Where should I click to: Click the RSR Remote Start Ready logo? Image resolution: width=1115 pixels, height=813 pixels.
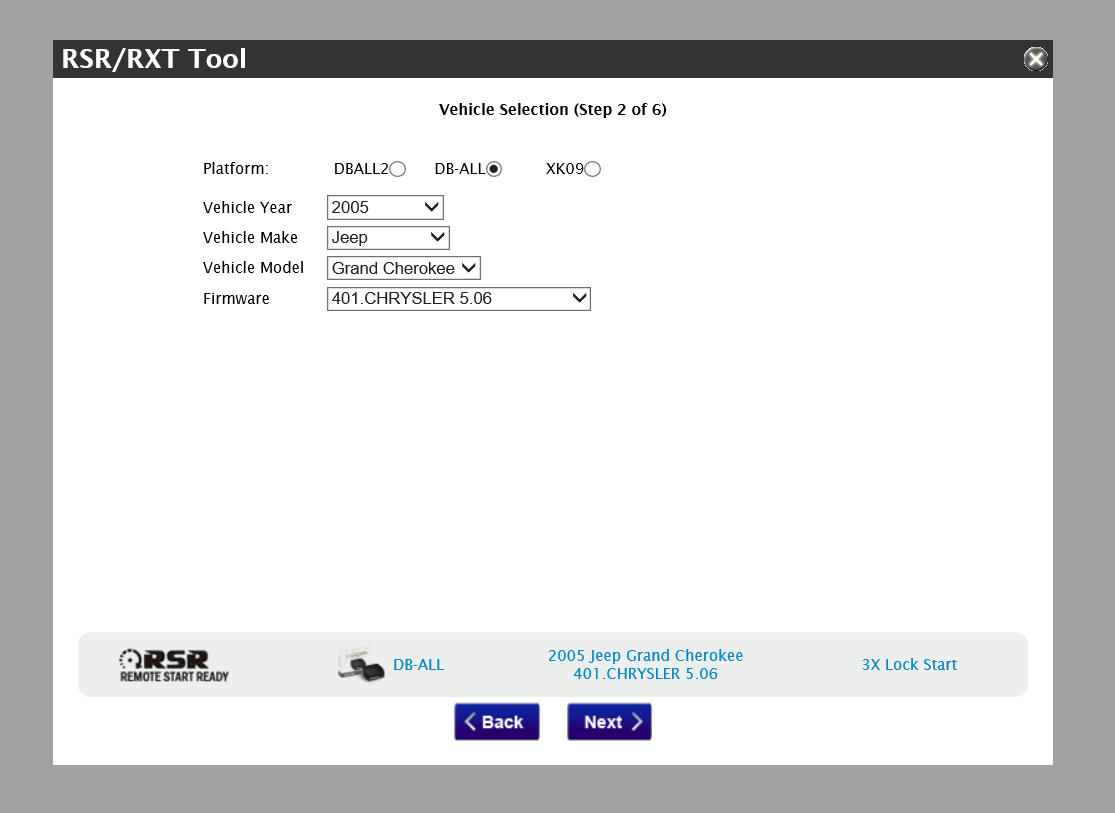(173, 665)
